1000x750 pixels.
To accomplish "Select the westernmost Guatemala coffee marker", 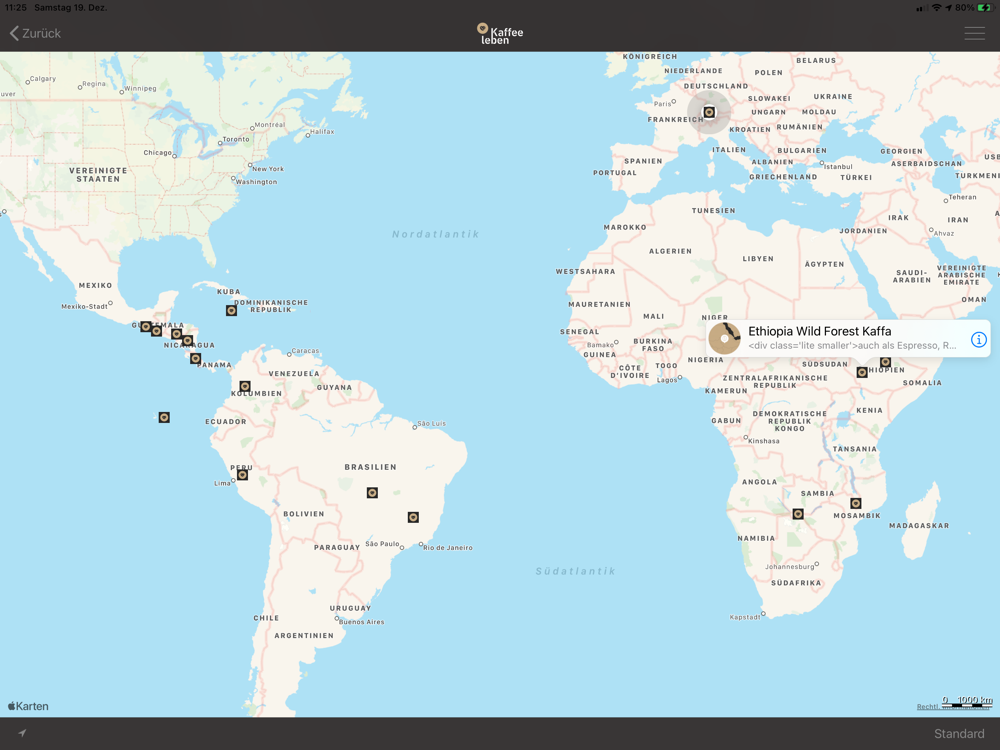I will (146, 327).
